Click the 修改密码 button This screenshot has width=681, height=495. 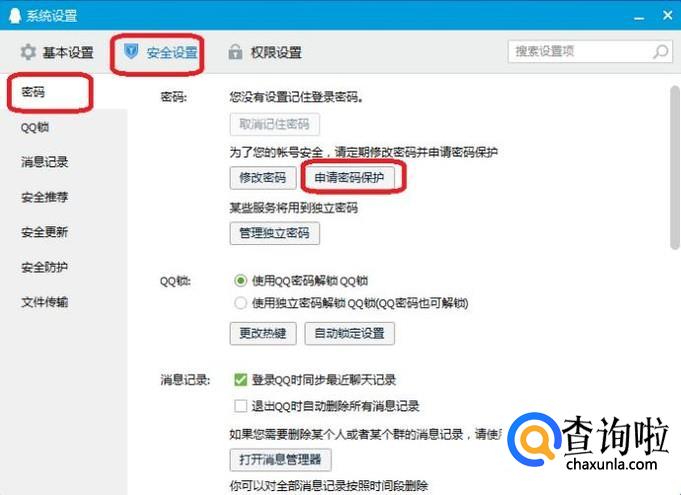[x=263, y=178]
